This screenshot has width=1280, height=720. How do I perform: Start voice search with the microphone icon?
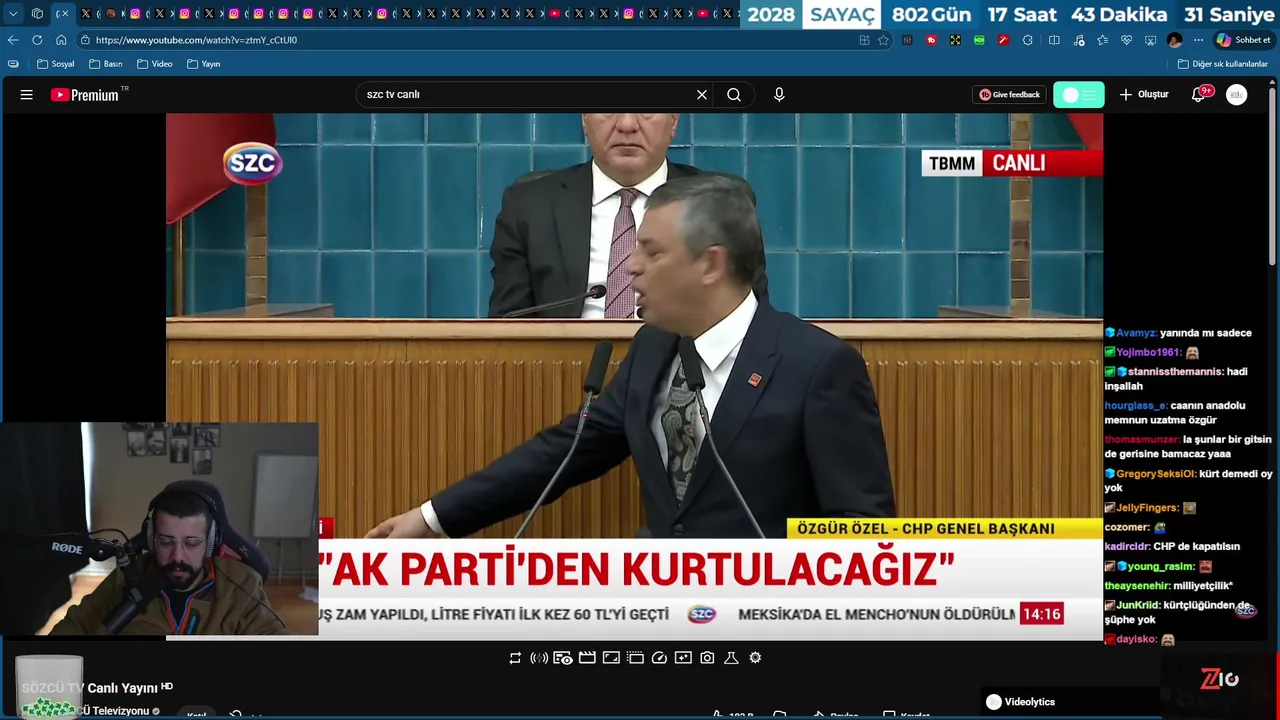779,95
